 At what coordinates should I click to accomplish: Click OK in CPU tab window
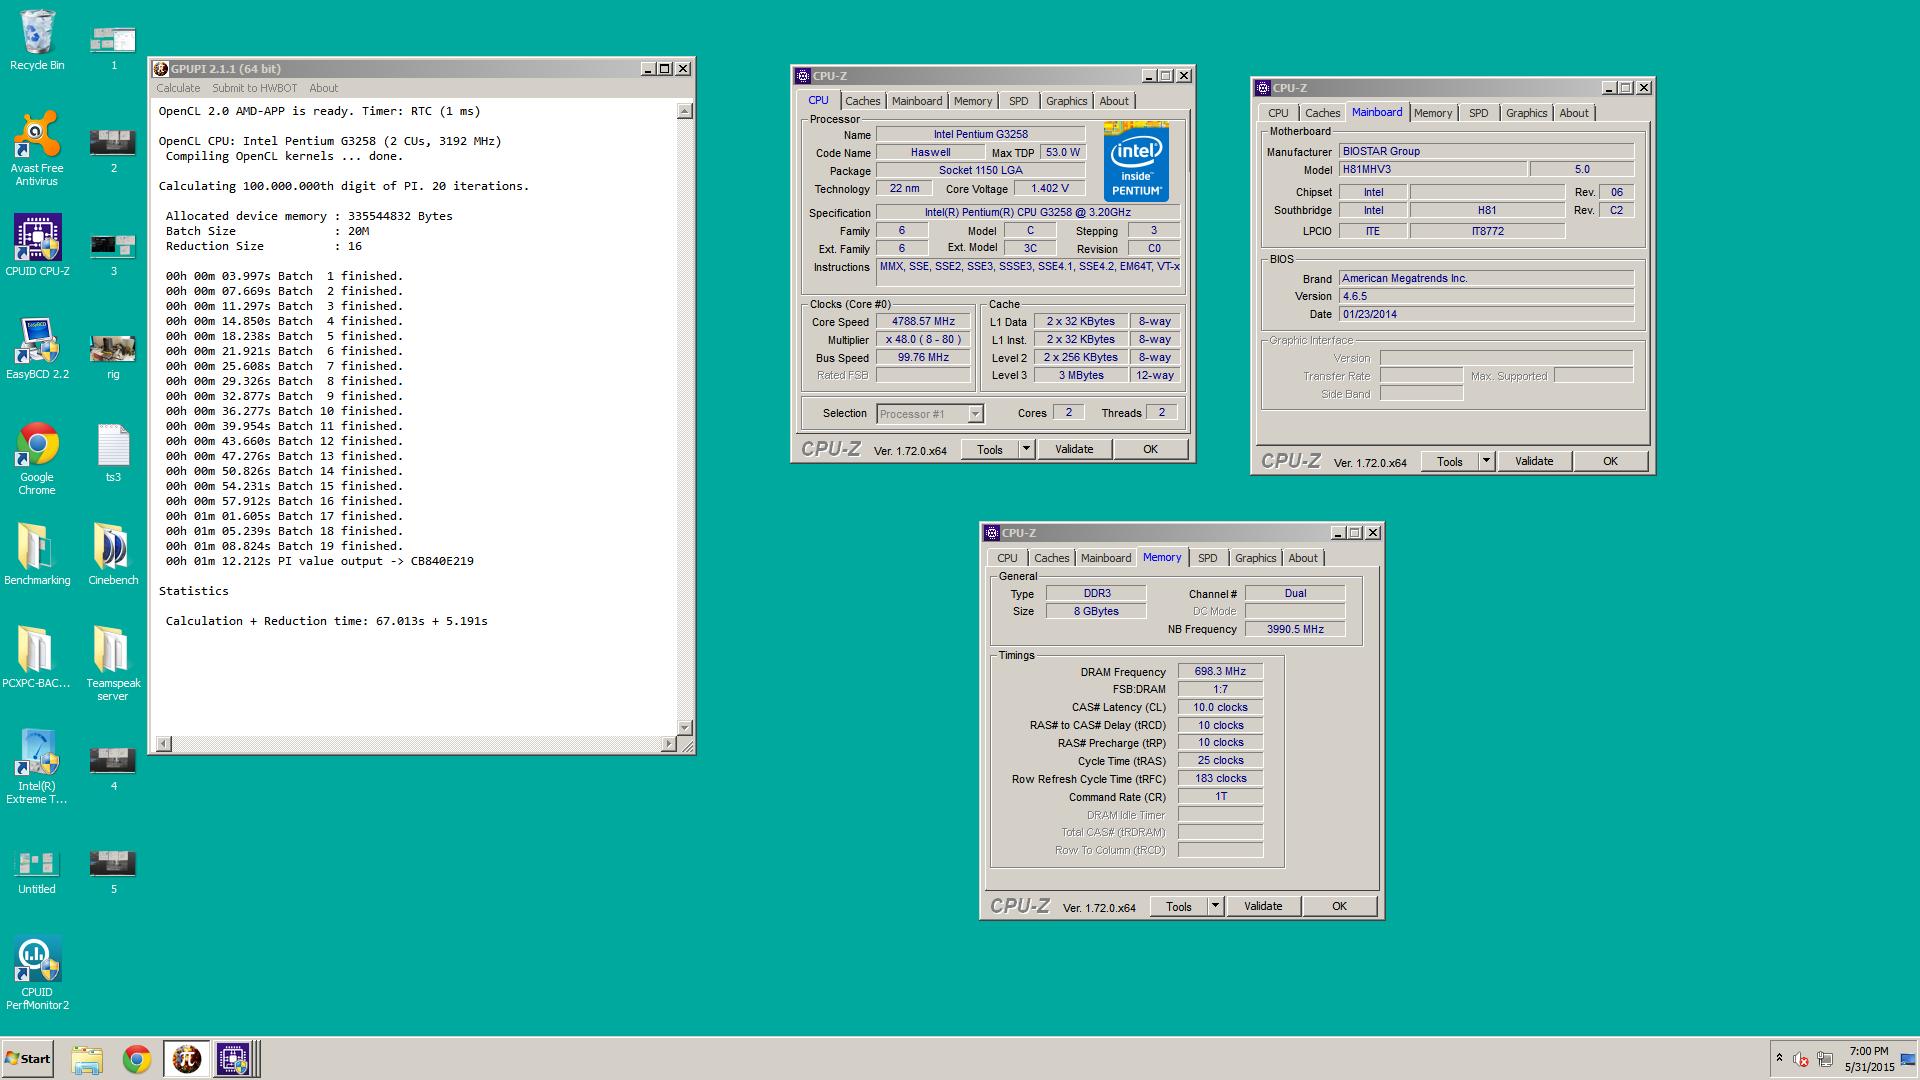pos(1150,450)
